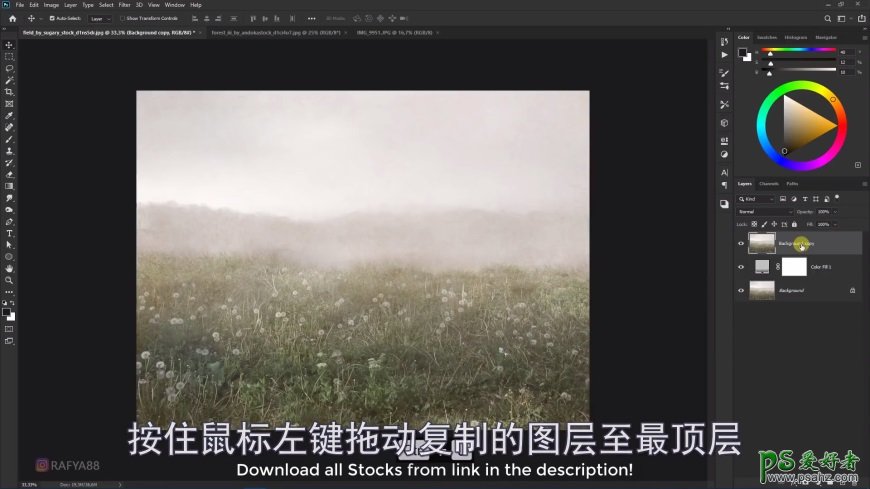Select the Smudge tool

pos(9,198)
